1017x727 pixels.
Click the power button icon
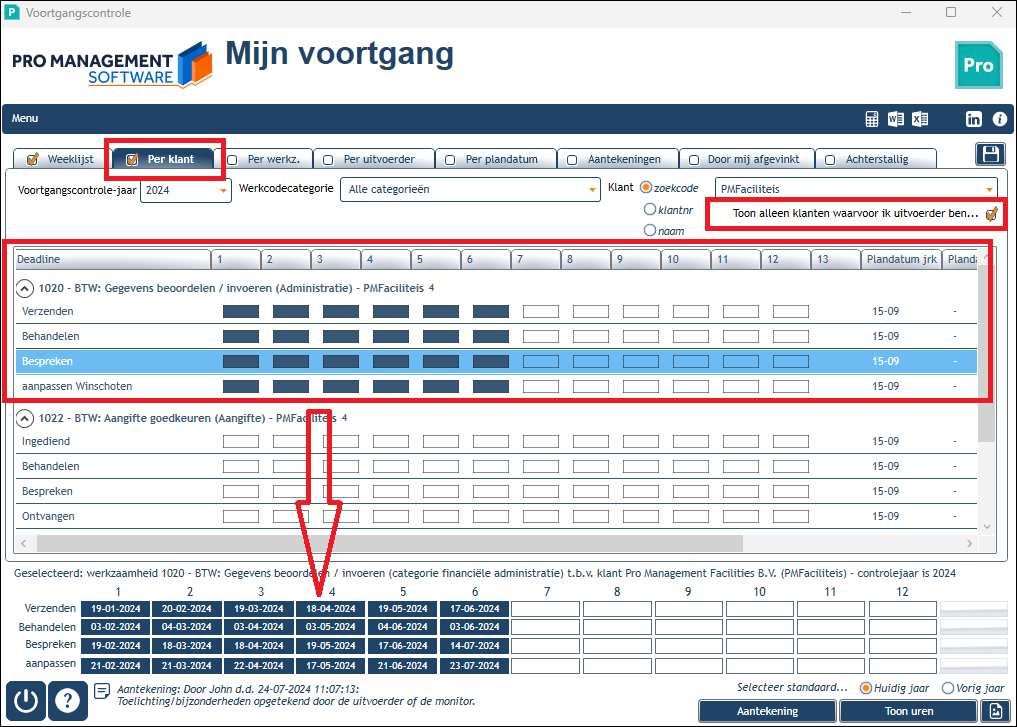click(26, 700)
